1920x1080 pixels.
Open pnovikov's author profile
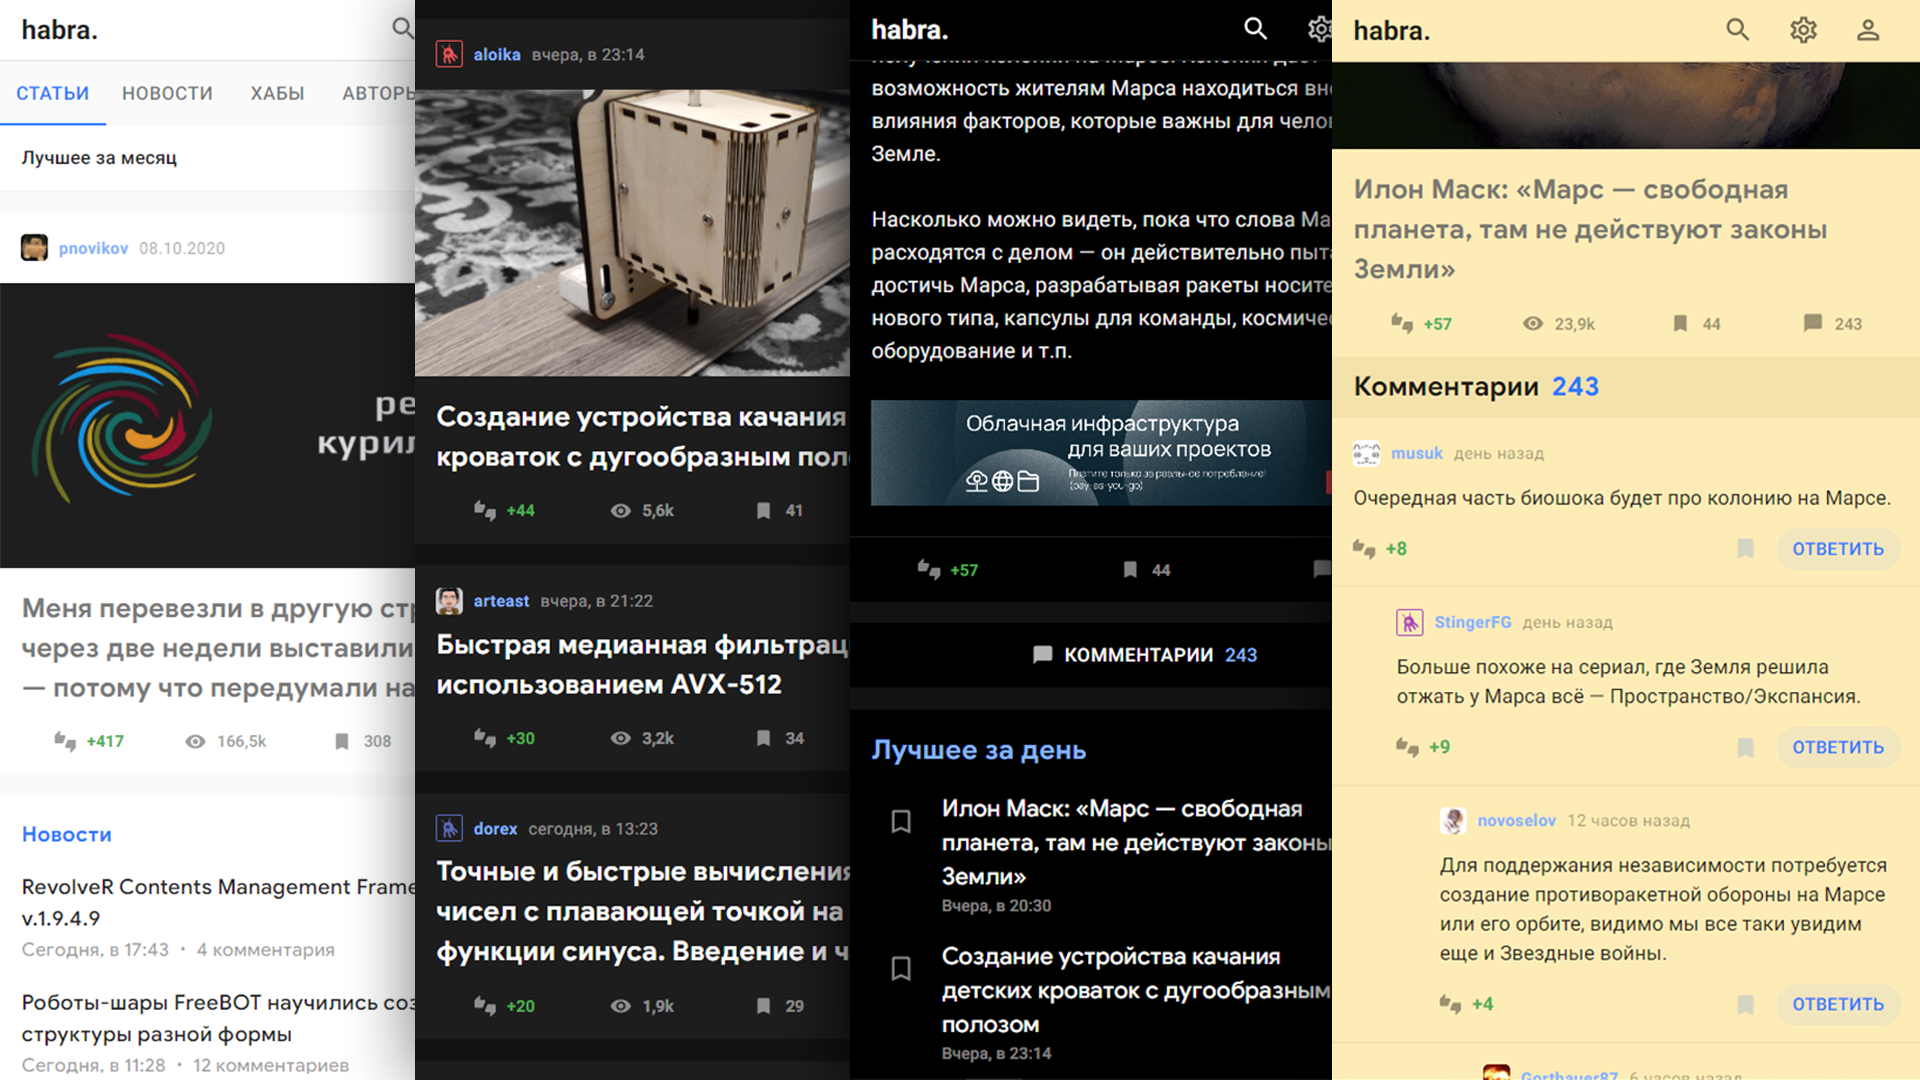[92, 248]
